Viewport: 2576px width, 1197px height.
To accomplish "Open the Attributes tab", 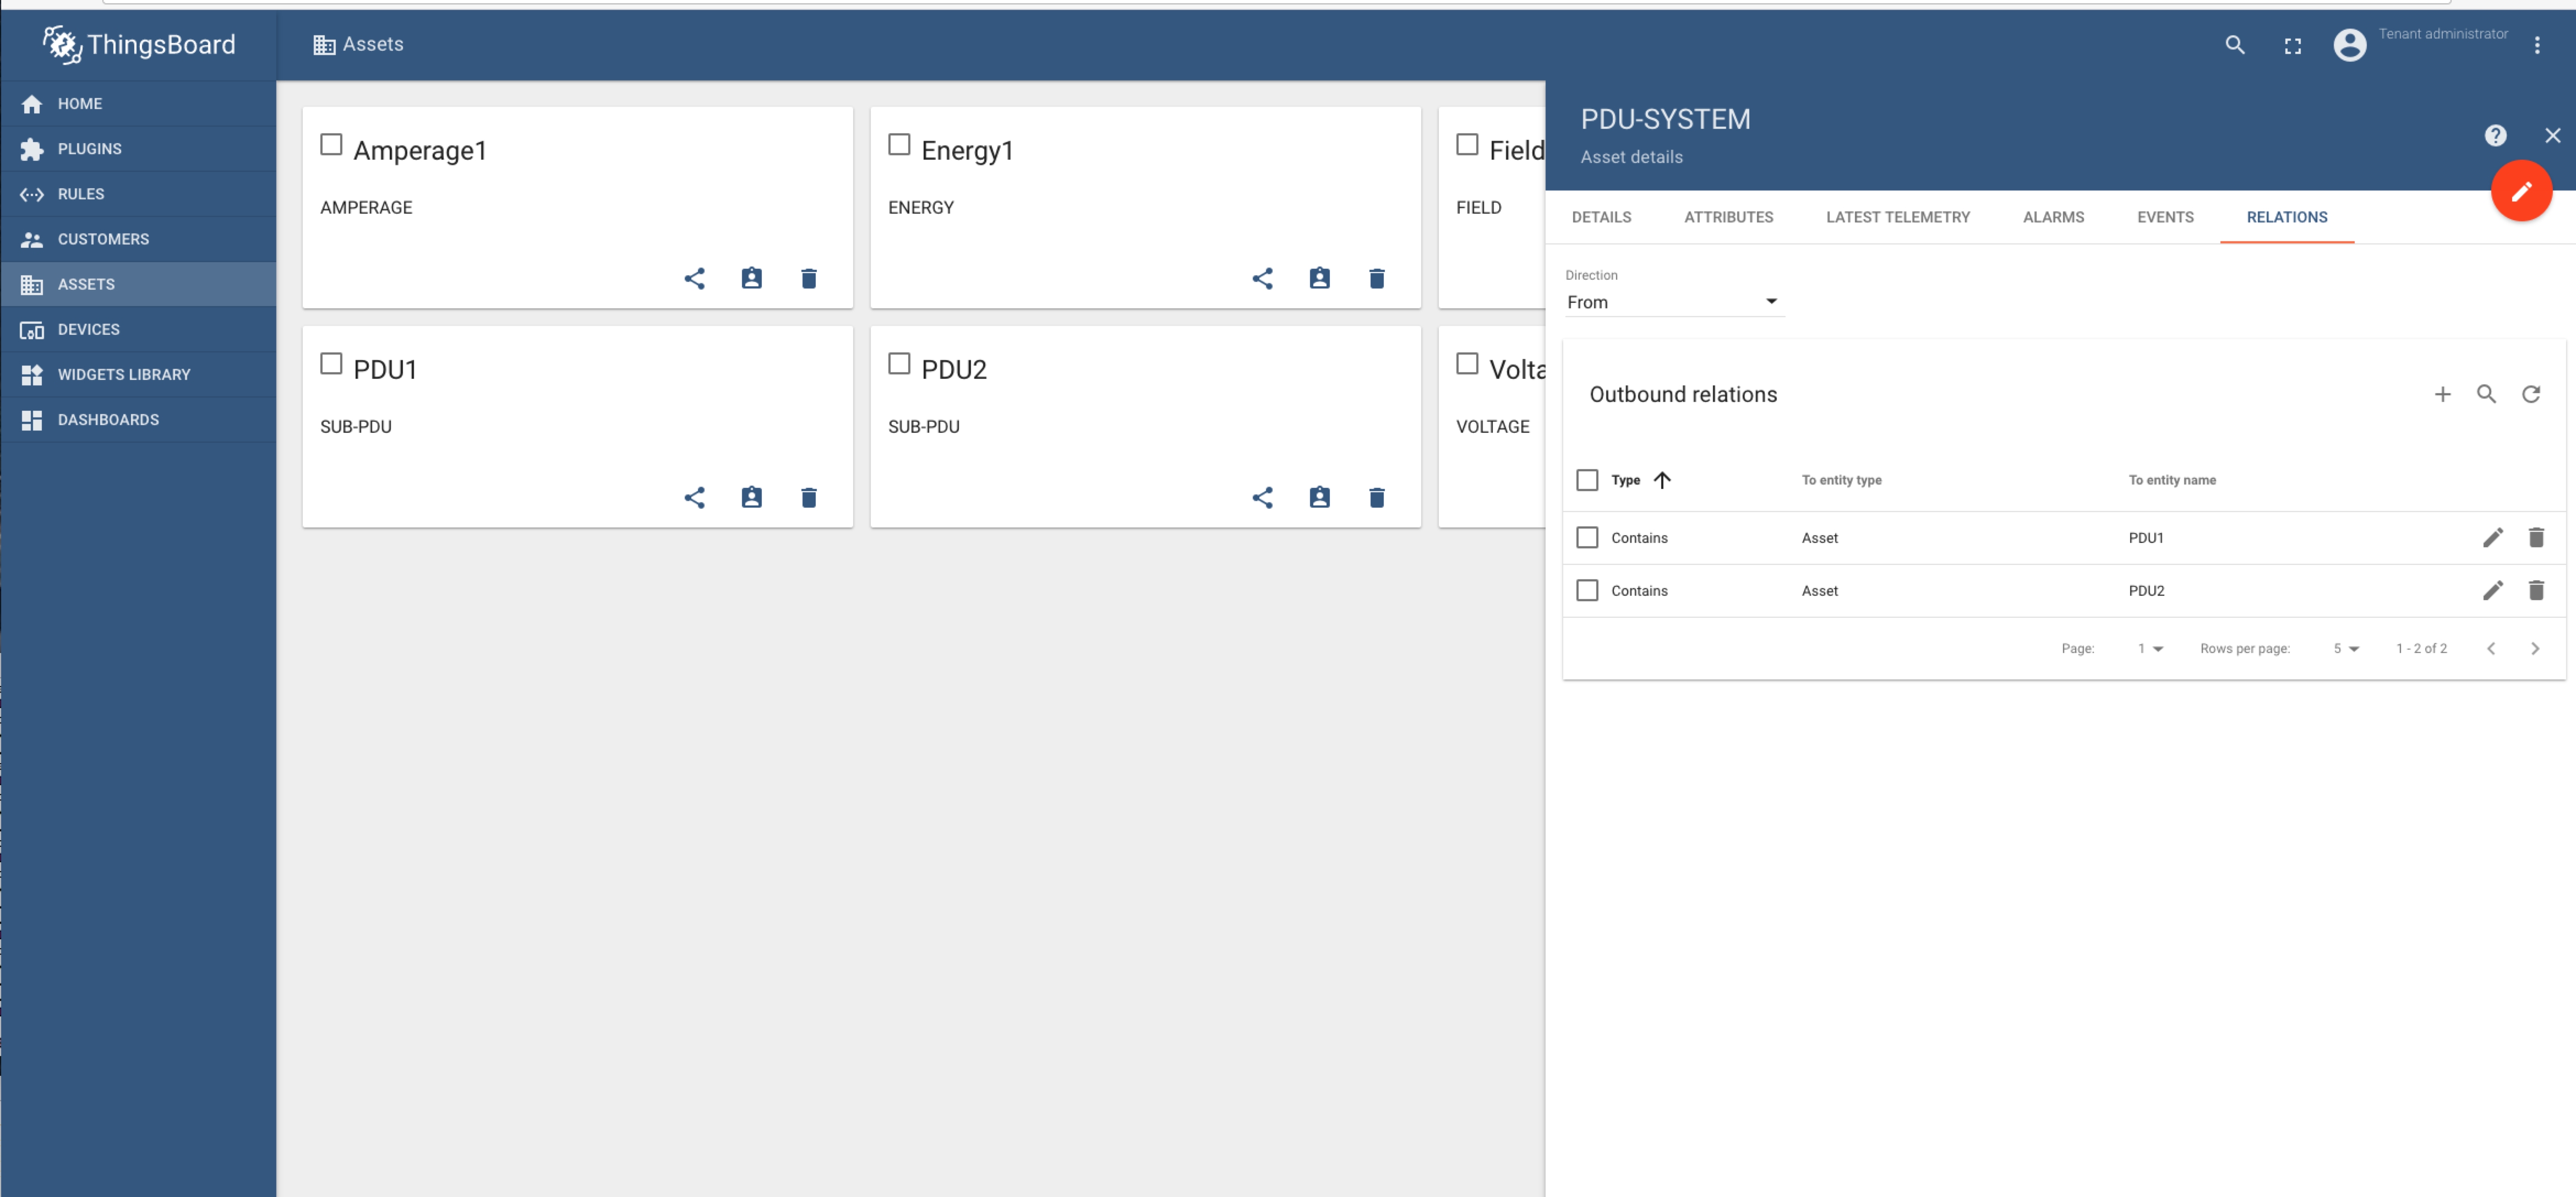I will [x=1728, y=217].
